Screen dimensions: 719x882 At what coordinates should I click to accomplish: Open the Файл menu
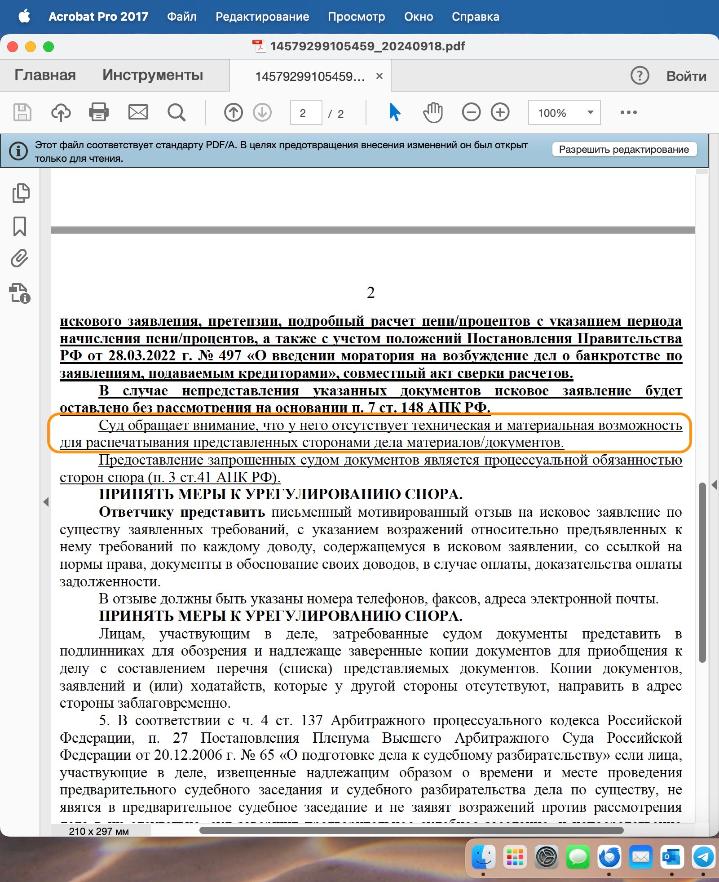(x=182, y=16)
